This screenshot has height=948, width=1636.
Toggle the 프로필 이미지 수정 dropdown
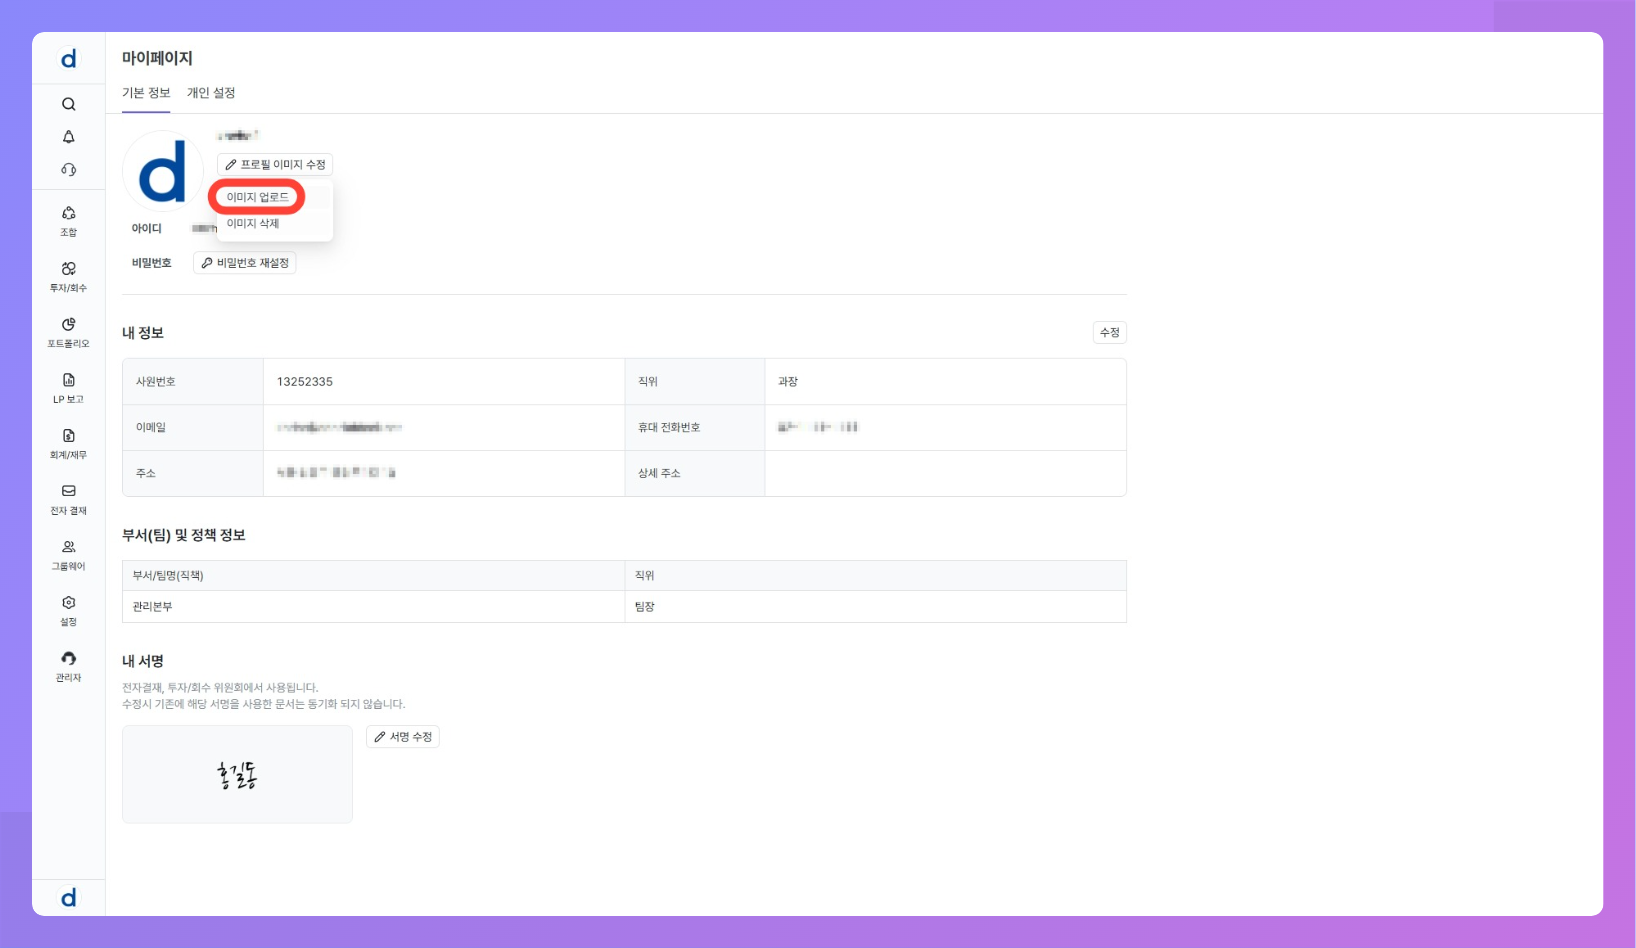(275, 165)
